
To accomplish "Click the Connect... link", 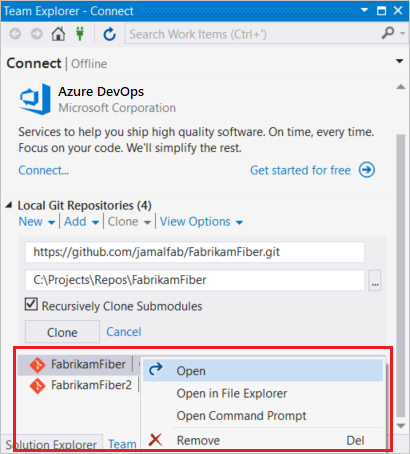I will click(x=43, y=170).
